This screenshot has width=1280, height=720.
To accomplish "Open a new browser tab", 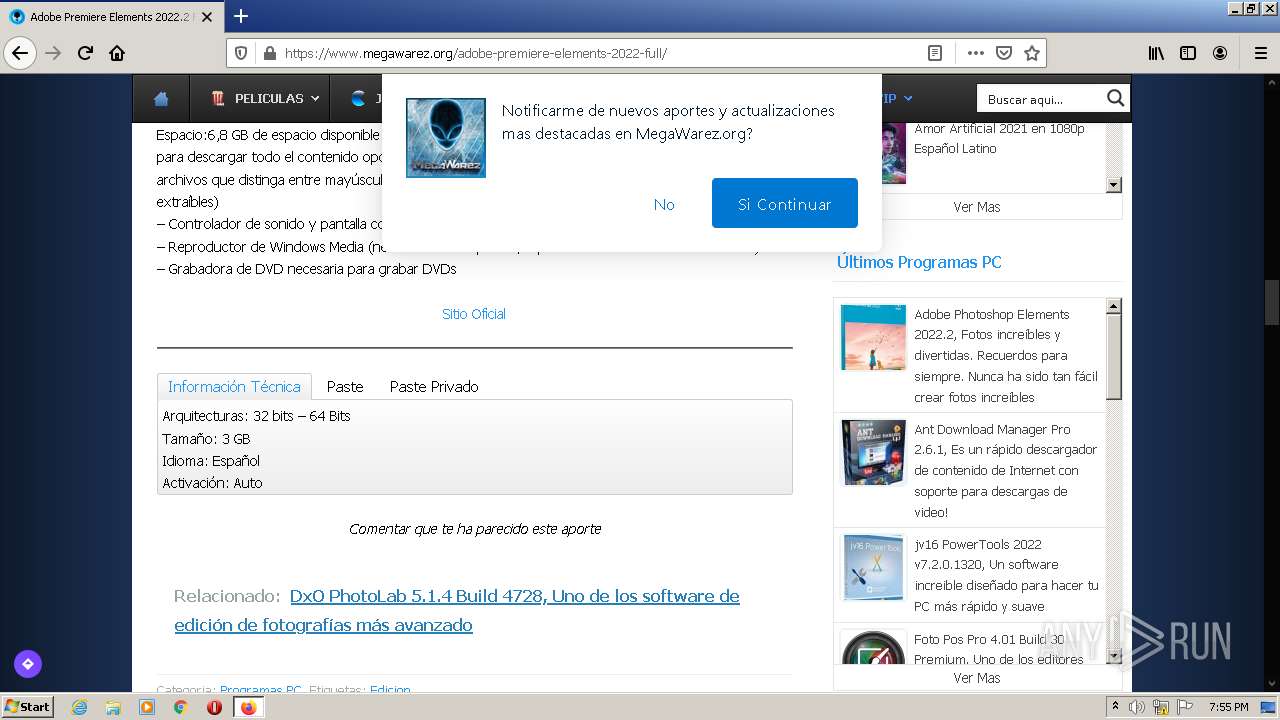I will tap(240, 16).
